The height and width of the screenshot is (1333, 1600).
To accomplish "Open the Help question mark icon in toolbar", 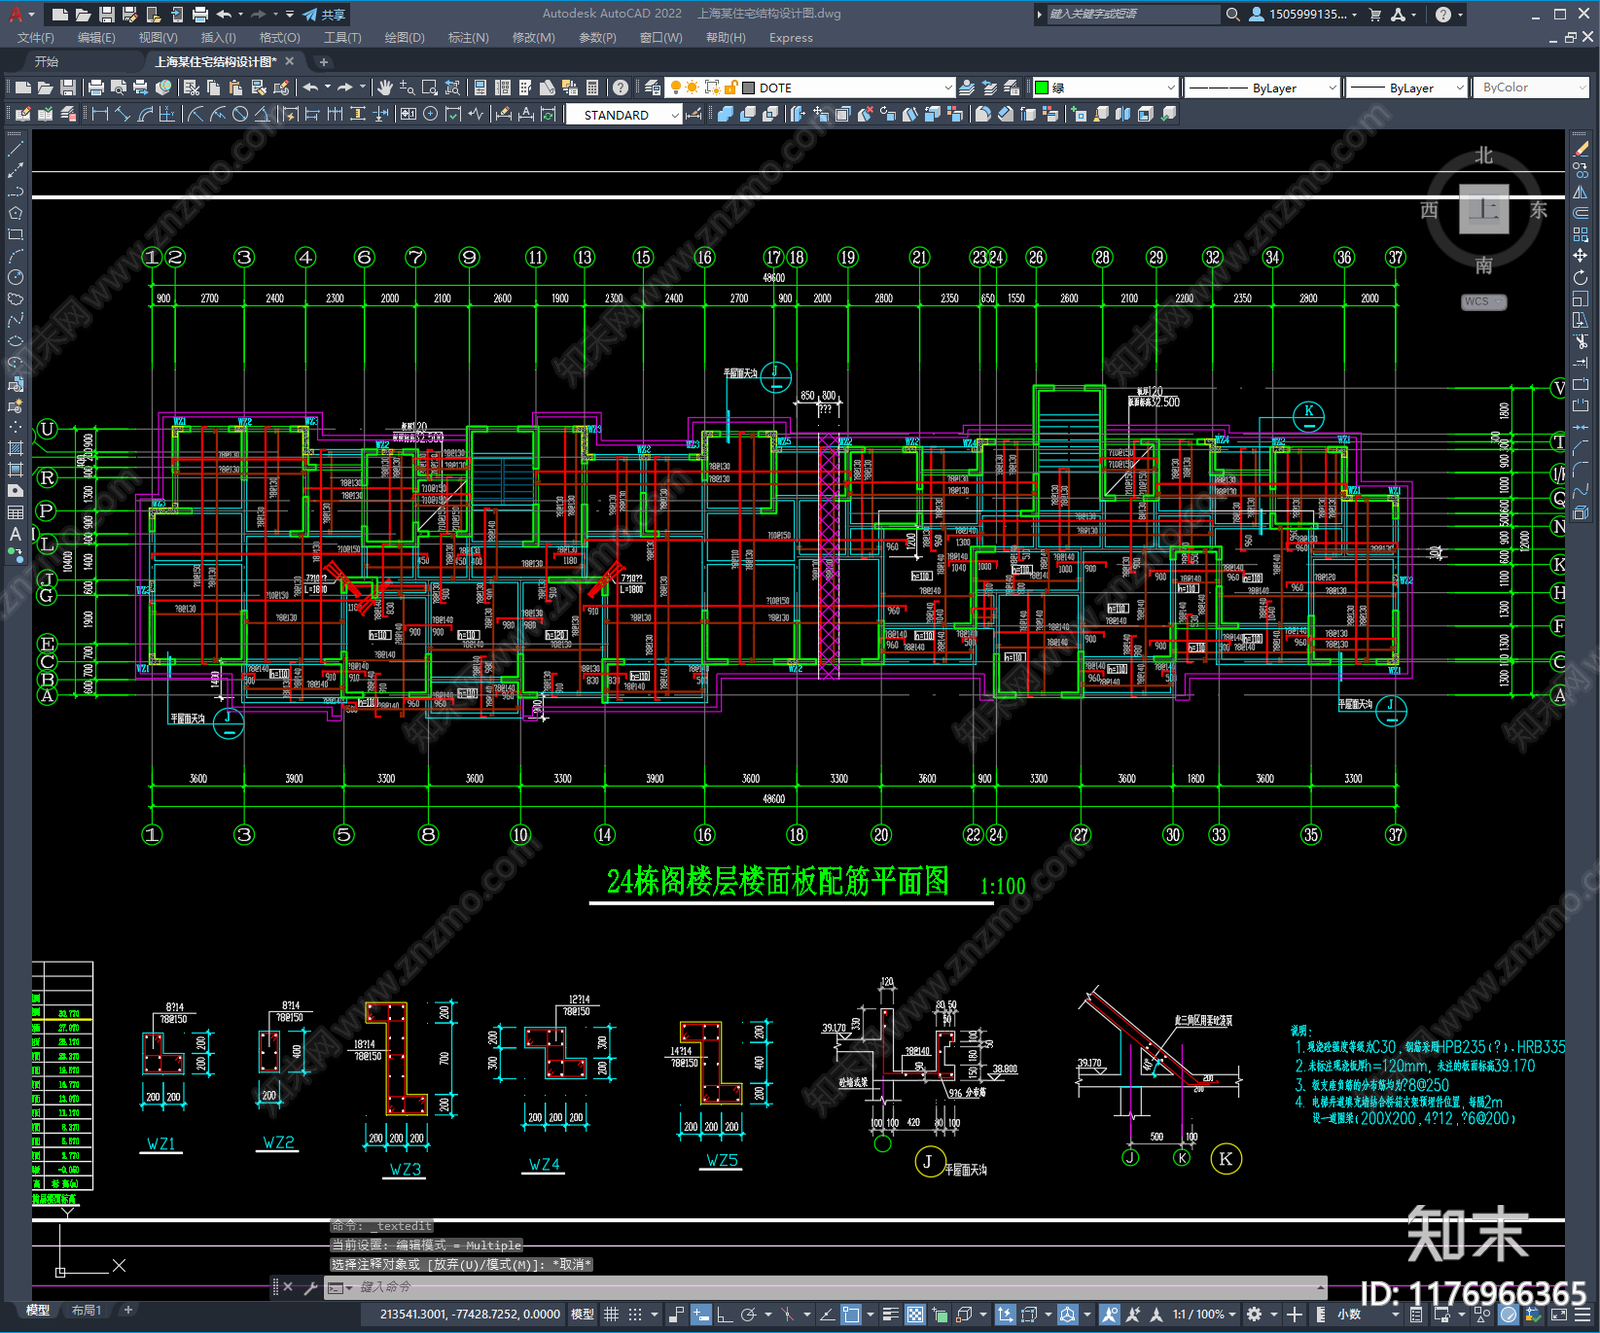I will (620, 88).
